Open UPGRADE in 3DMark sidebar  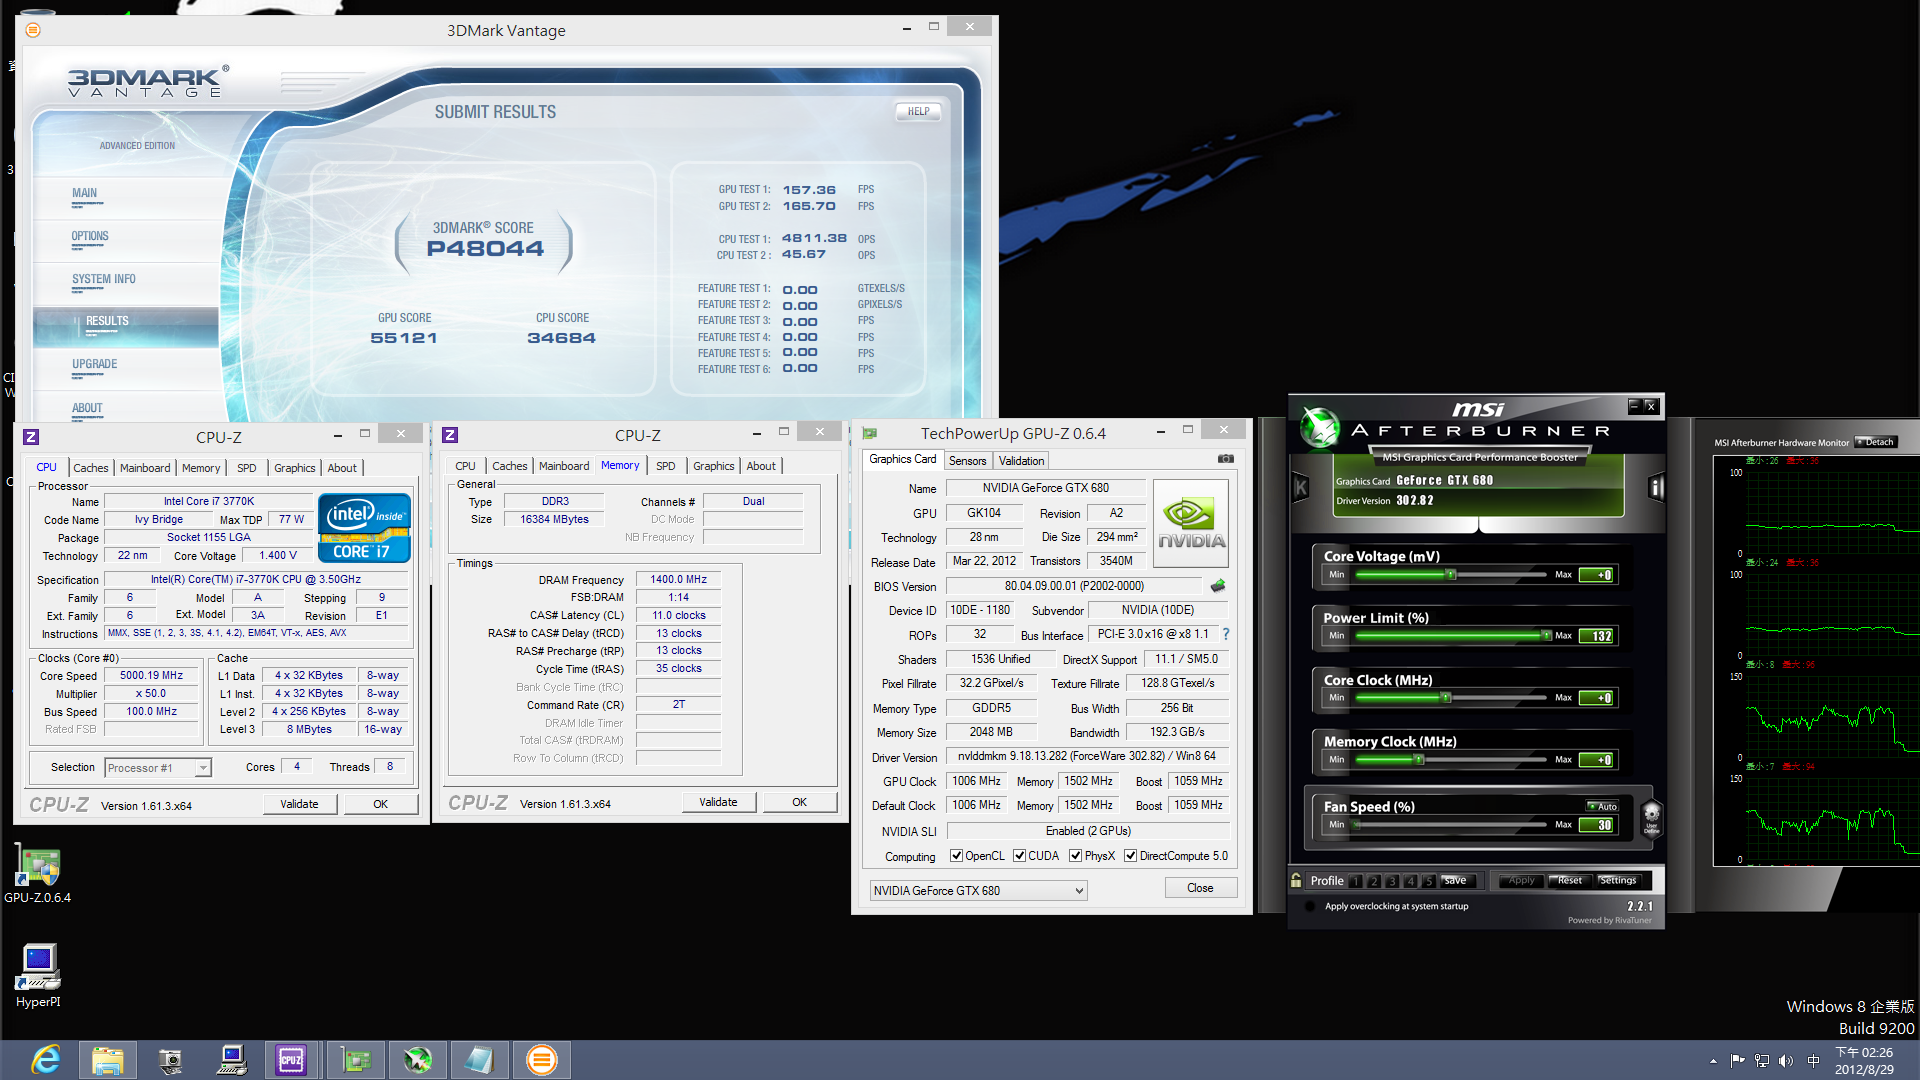point(94,364)
